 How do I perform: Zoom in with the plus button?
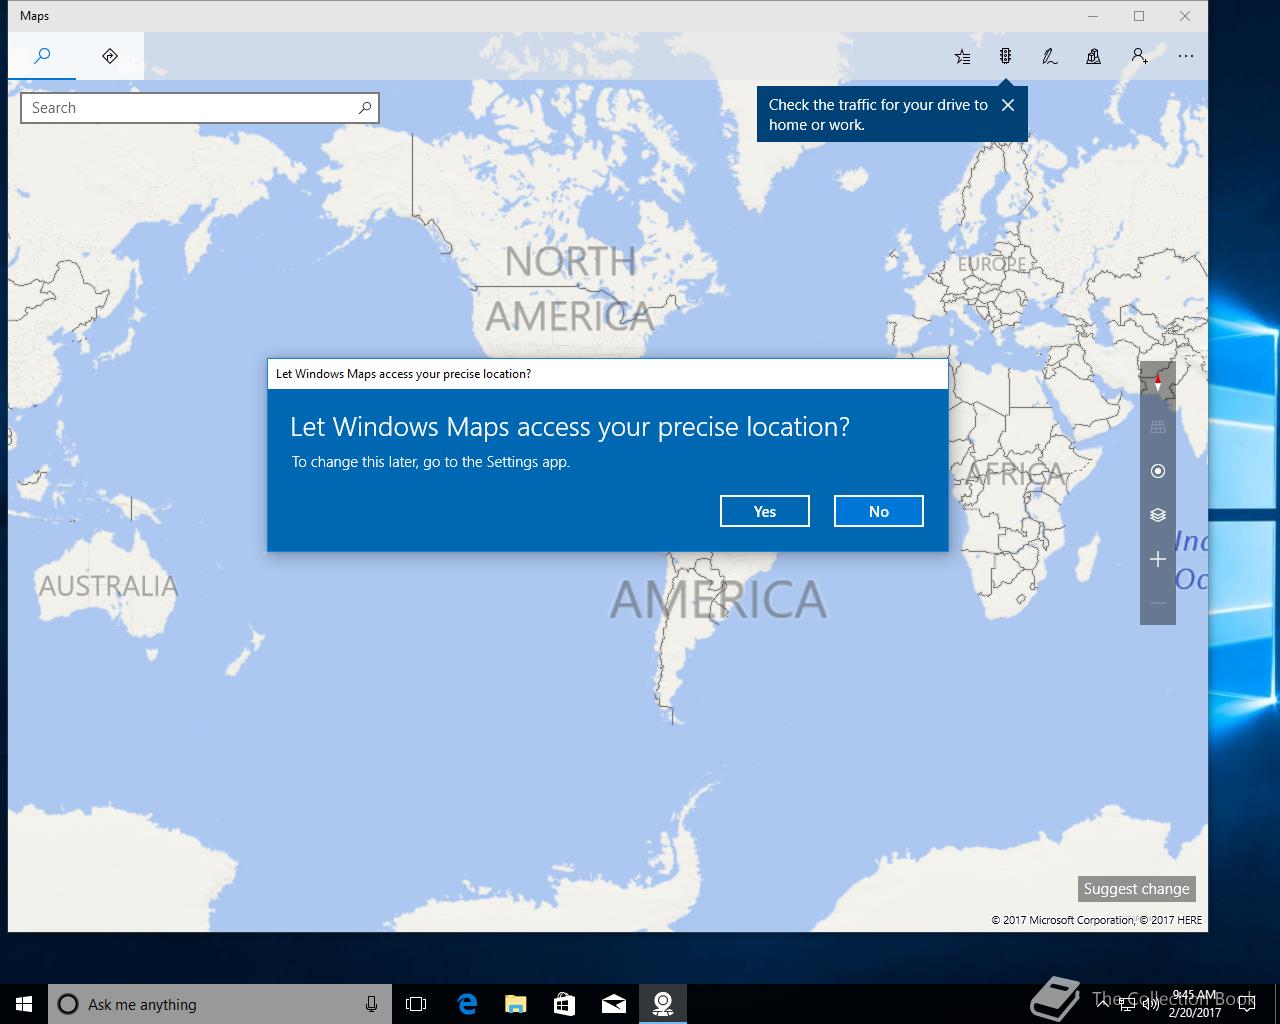click(1158, 559)
